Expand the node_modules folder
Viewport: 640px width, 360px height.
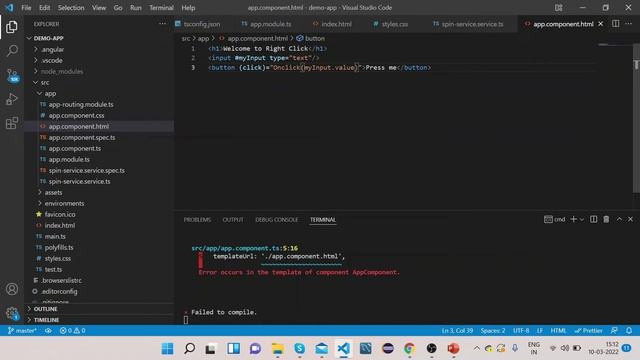tap(36, 71)
